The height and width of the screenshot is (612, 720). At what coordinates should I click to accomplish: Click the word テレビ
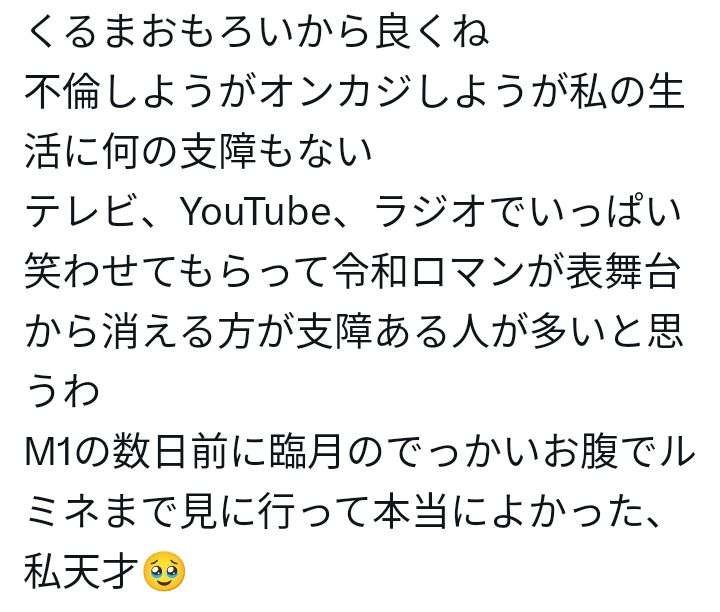click(x=82, y=212)
